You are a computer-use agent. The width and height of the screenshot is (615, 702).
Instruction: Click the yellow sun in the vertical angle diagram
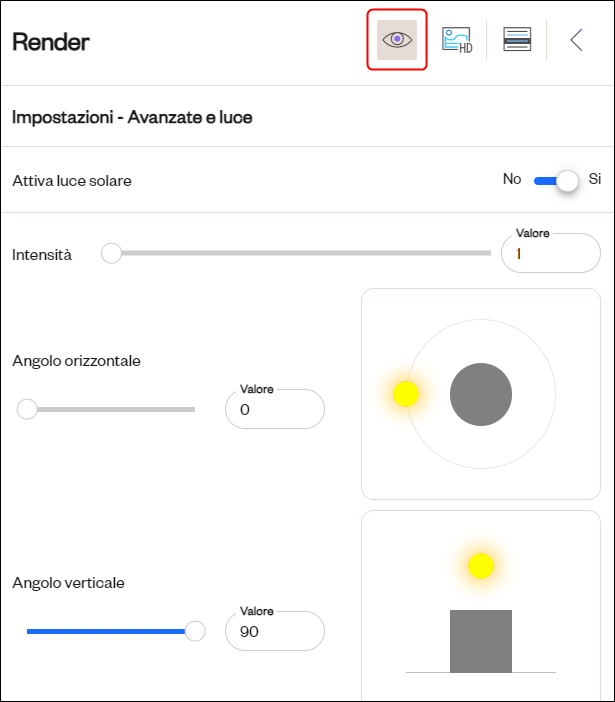pyautogui.click(x=481, y=566)
